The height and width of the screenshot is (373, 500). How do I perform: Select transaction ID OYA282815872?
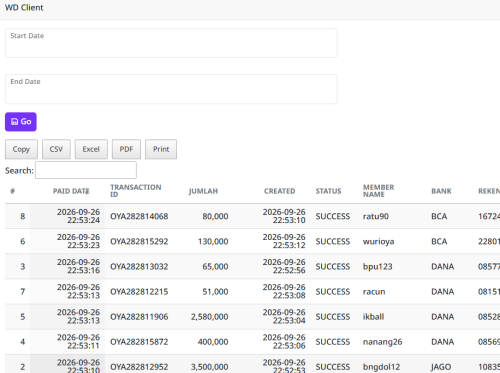point(139,342)
